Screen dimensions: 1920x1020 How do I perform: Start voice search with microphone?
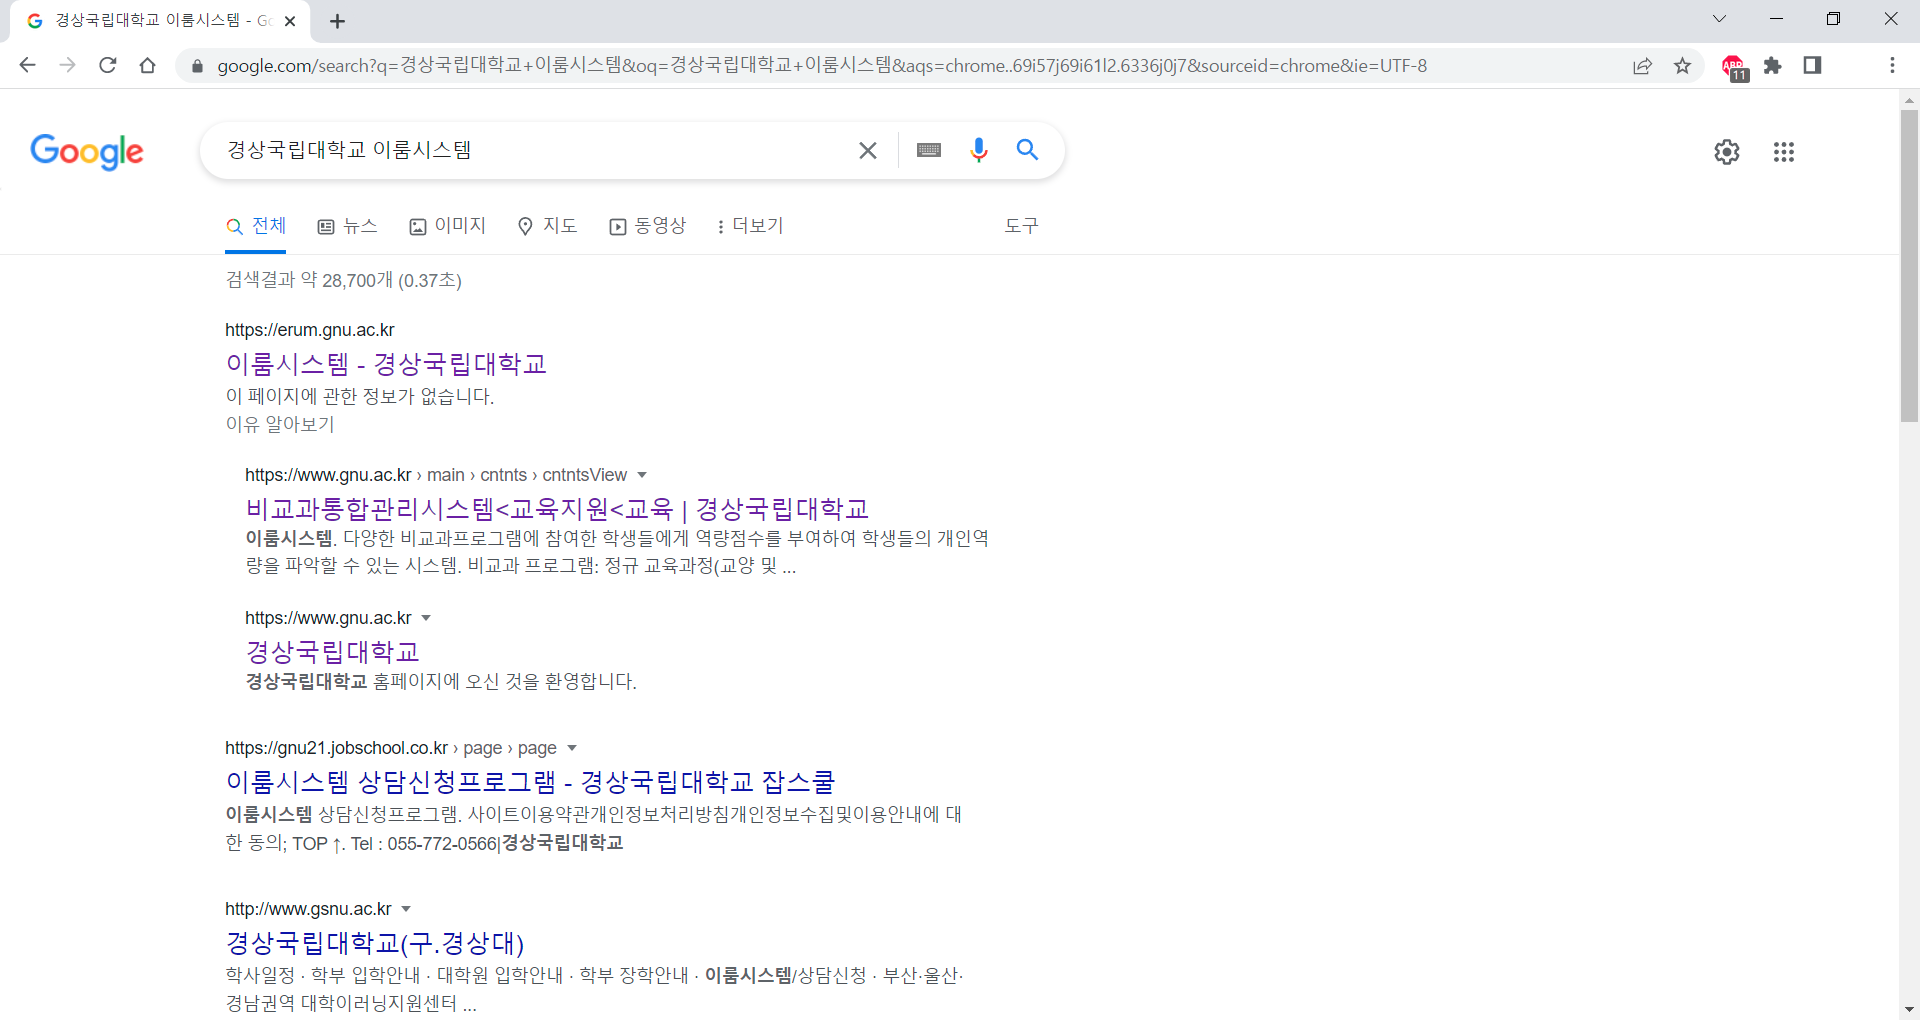point(979,150)
